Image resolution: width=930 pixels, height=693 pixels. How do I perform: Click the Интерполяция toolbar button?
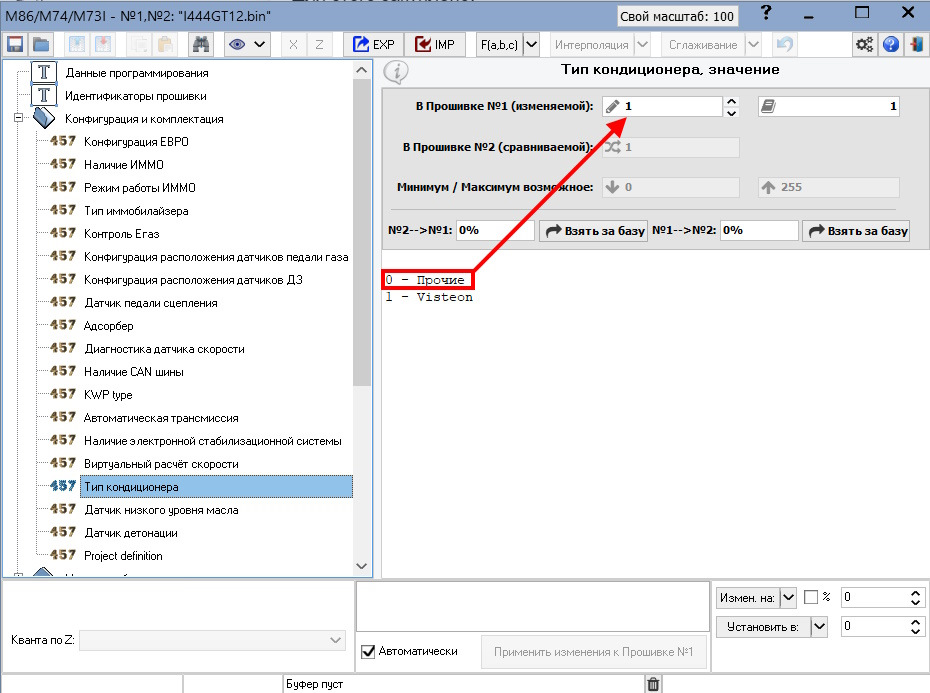click(x=591, y=44)
